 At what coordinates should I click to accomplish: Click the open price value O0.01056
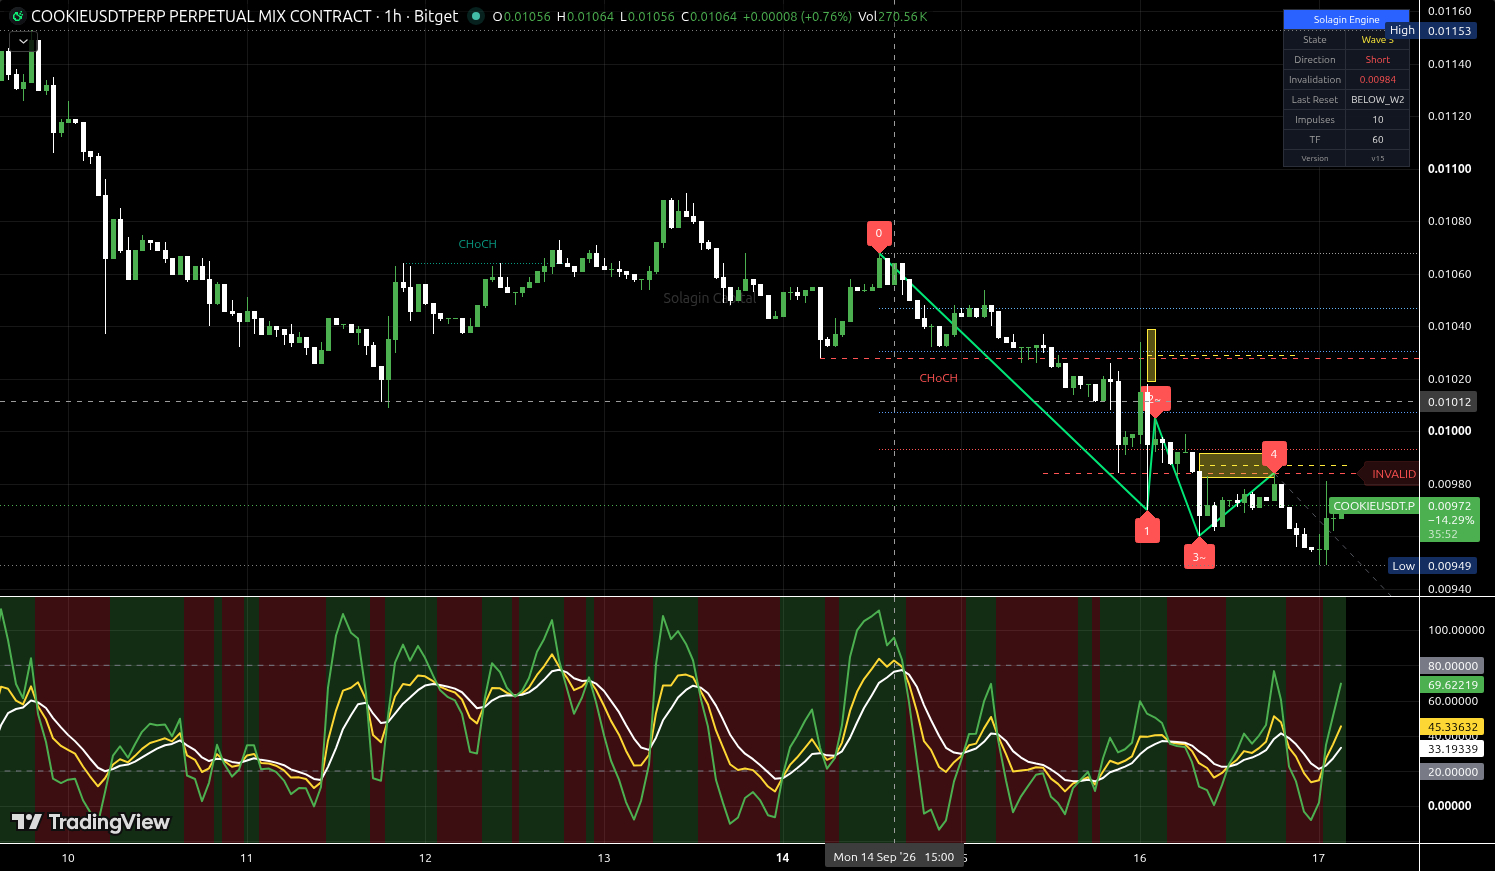point(522,17)
